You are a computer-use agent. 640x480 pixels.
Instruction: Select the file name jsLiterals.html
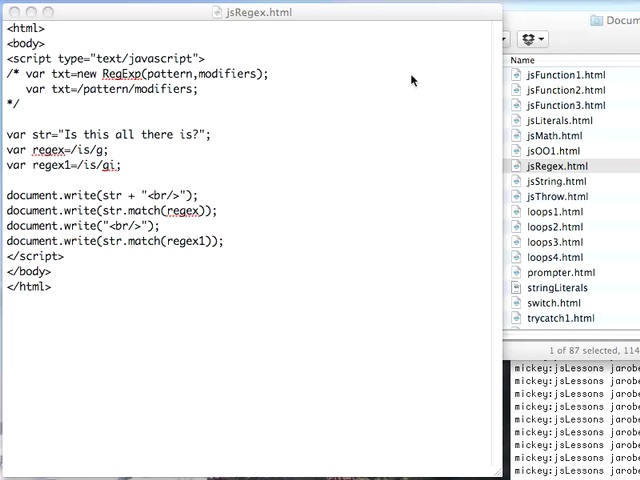tap(560, 120)
